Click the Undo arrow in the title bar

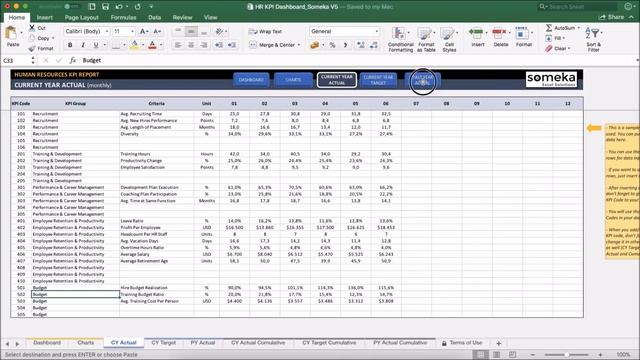click(x=119, y=7)
